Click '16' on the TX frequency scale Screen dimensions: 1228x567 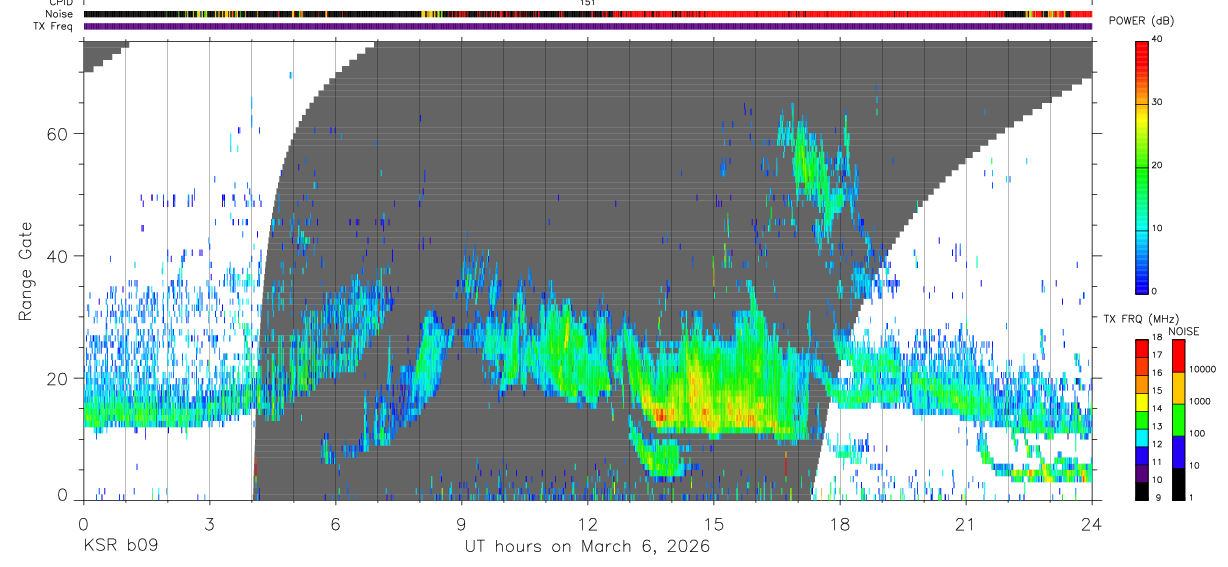(1157, 373)
